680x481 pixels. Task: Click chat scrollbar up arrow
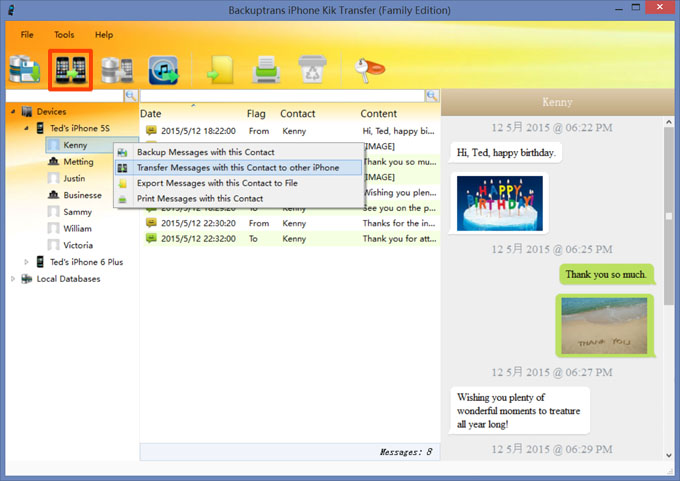coord(669,122)
